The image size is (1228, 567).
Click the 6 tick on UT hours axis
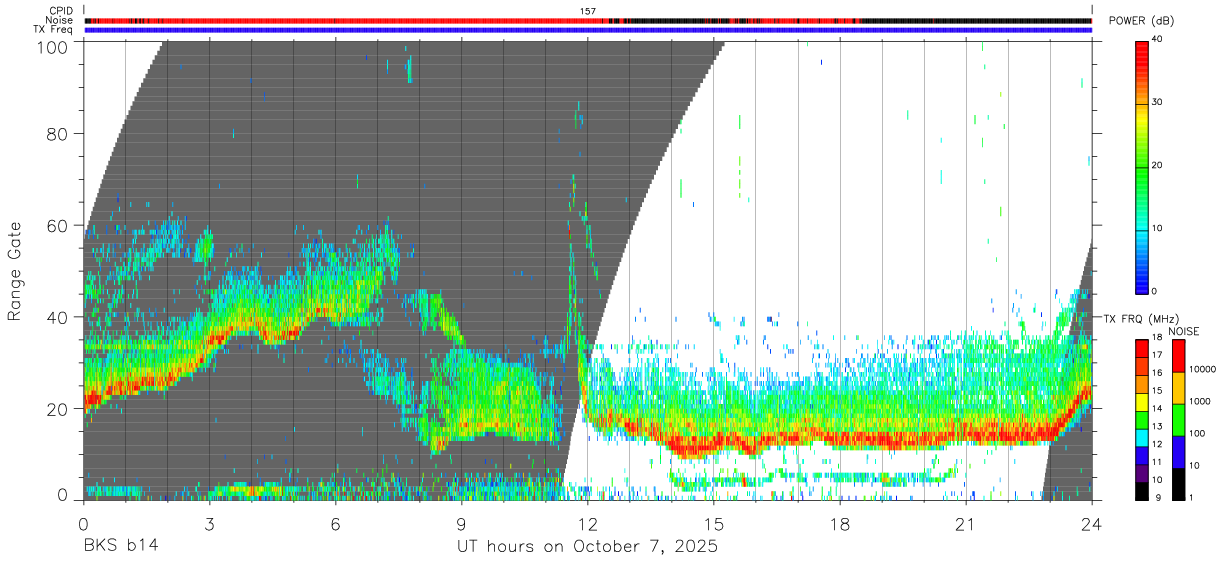(x=336, y=522)
